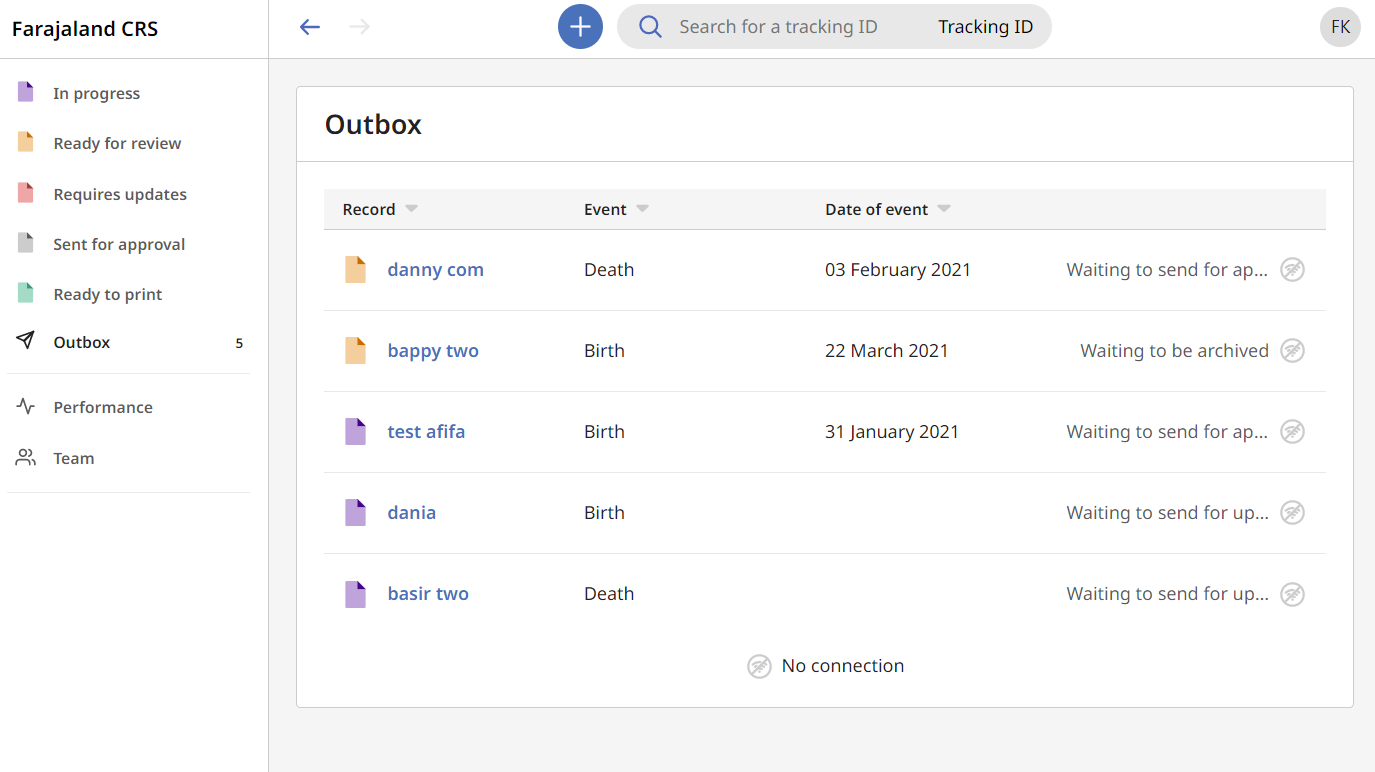Click the search magnifier icon
Image resolution: width=1375 pixels, height=772 pixels.
coord(649,26)
